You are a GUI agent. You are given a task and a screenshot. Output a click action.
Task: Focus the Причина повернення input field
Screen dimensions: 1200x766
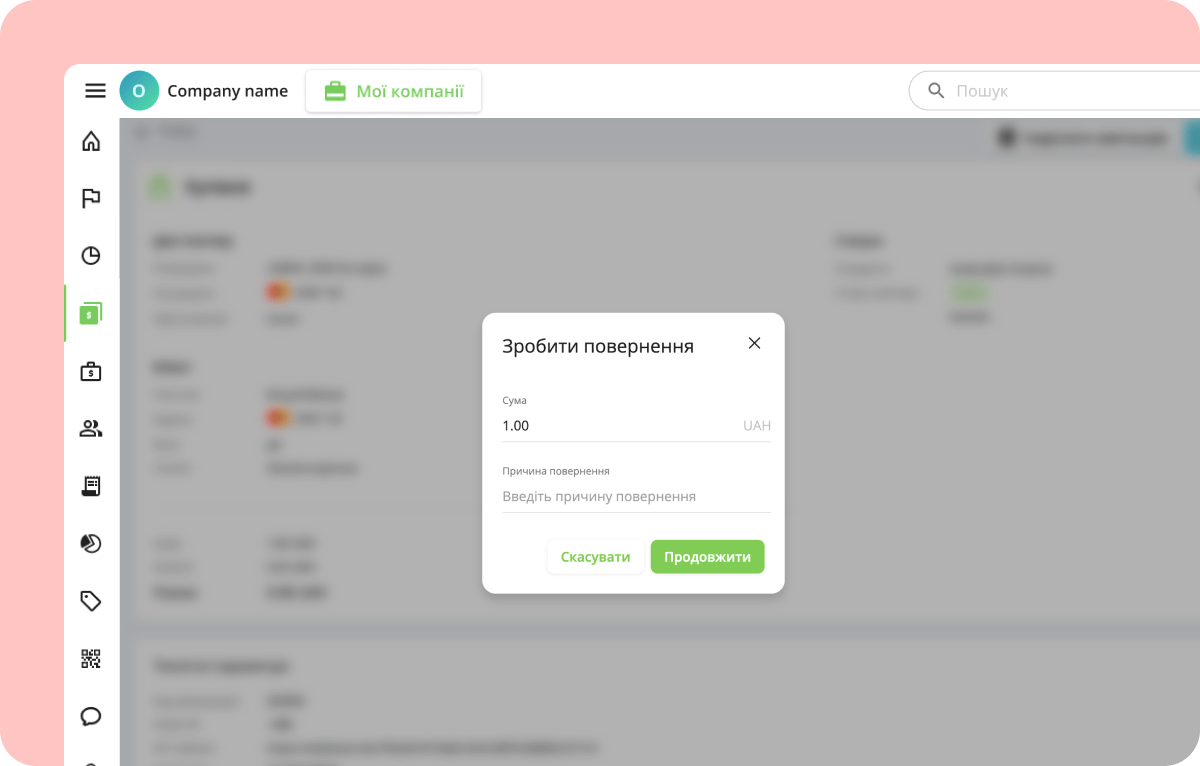pyautogui.click(x=636, y=497)
